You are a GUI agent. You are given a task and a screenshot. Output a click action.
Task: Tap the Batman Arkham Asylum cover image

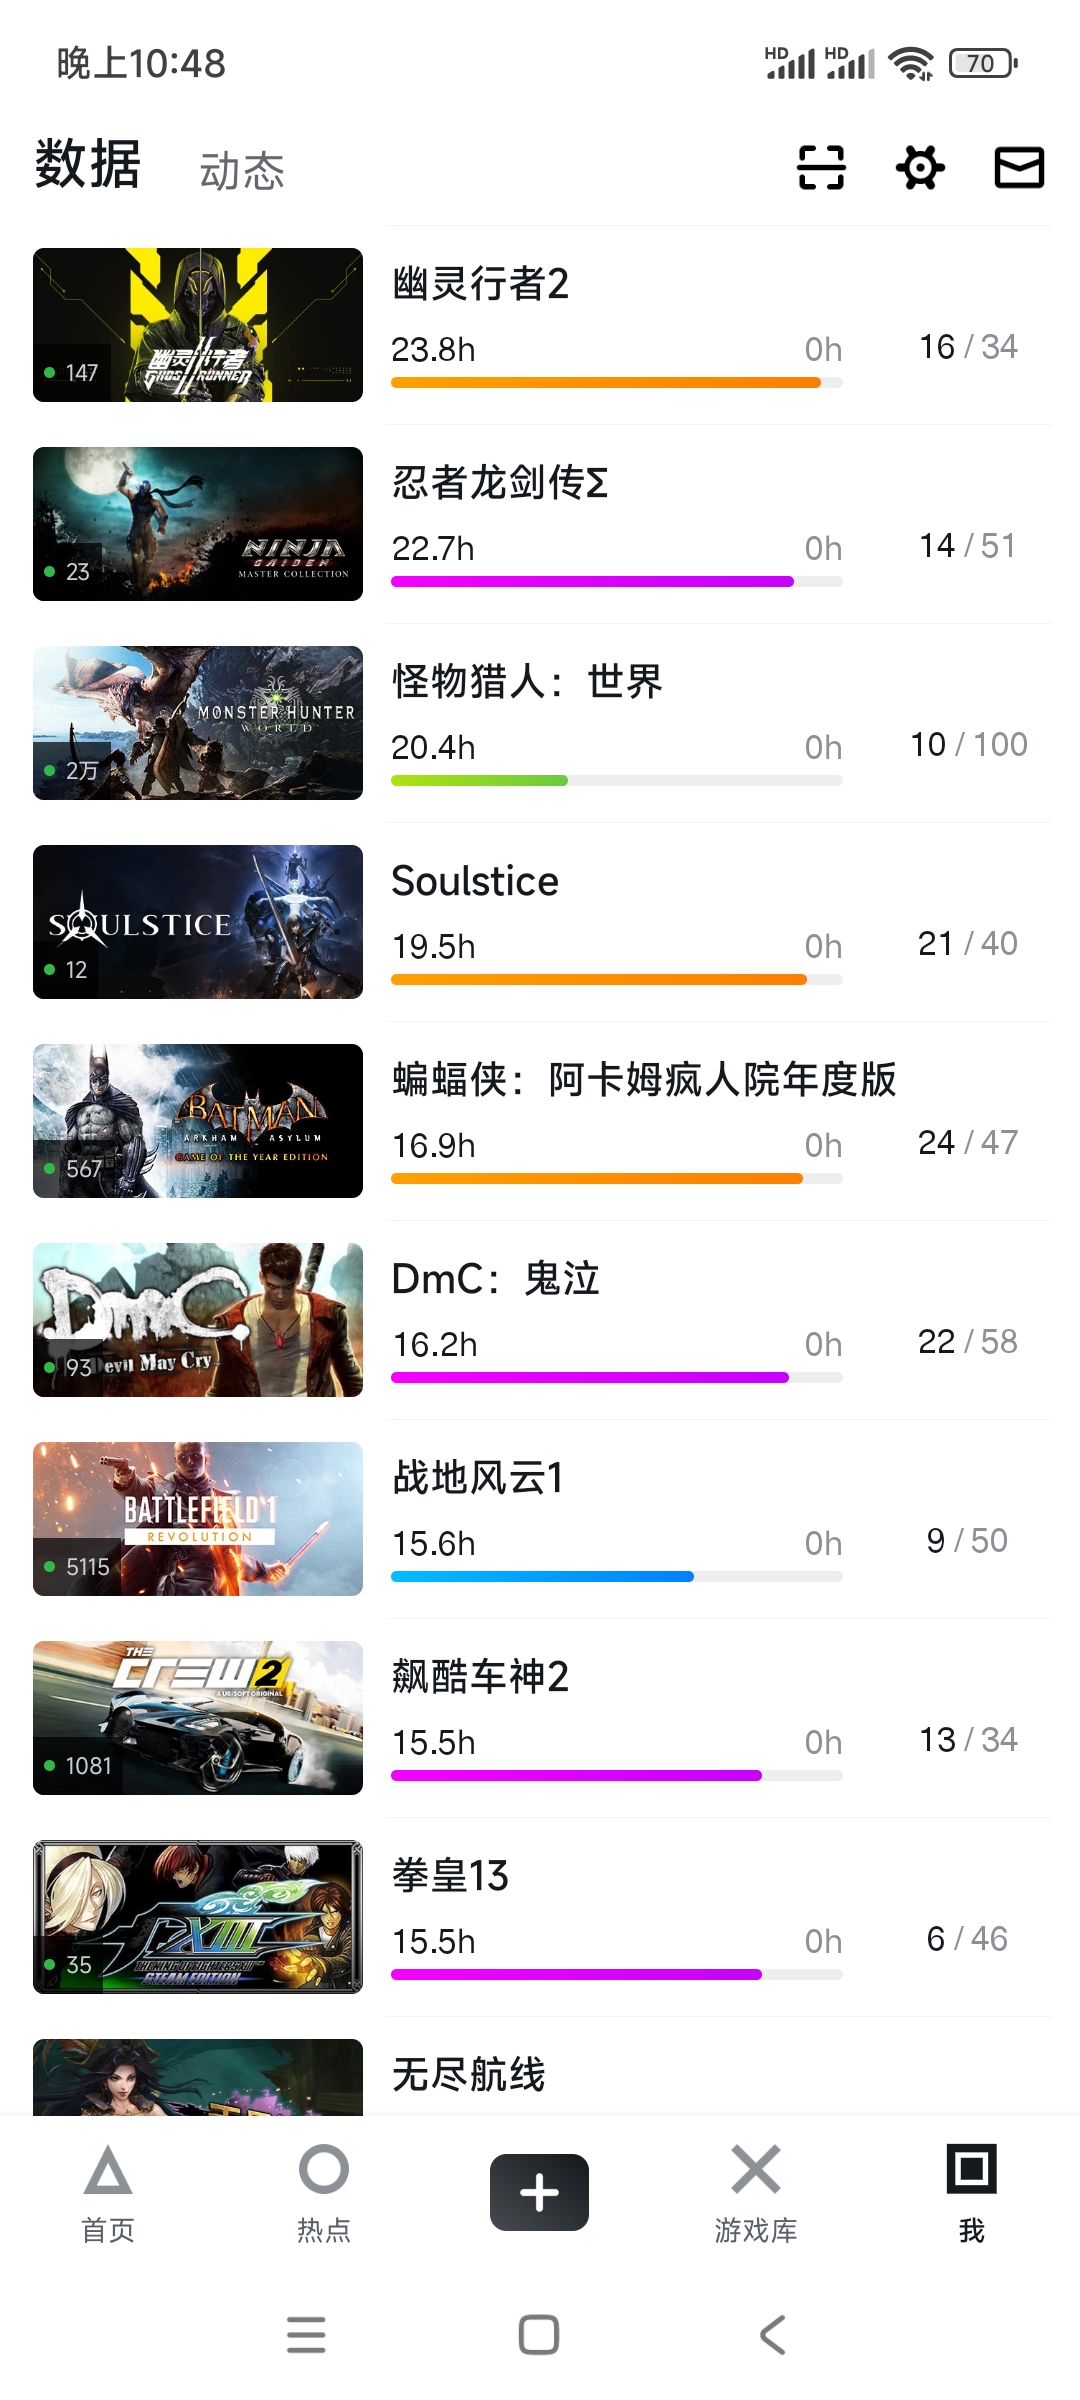click(x=198, y=1121)
